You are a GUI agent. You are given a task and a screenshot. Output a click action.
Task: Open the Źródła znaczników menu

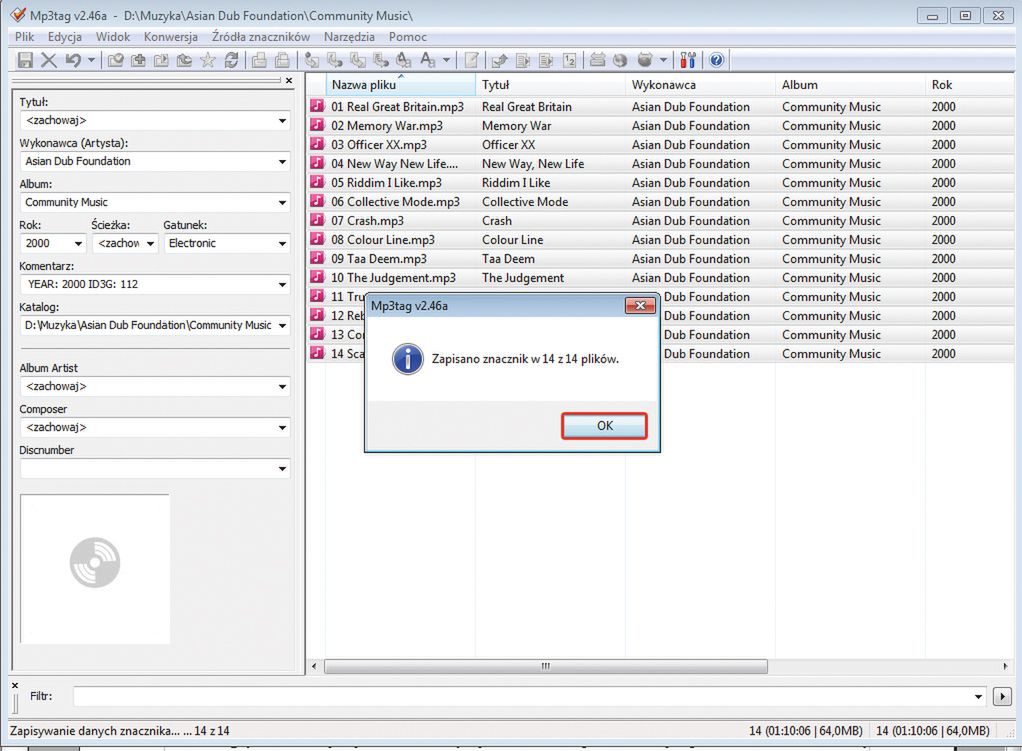coord(261,37)
